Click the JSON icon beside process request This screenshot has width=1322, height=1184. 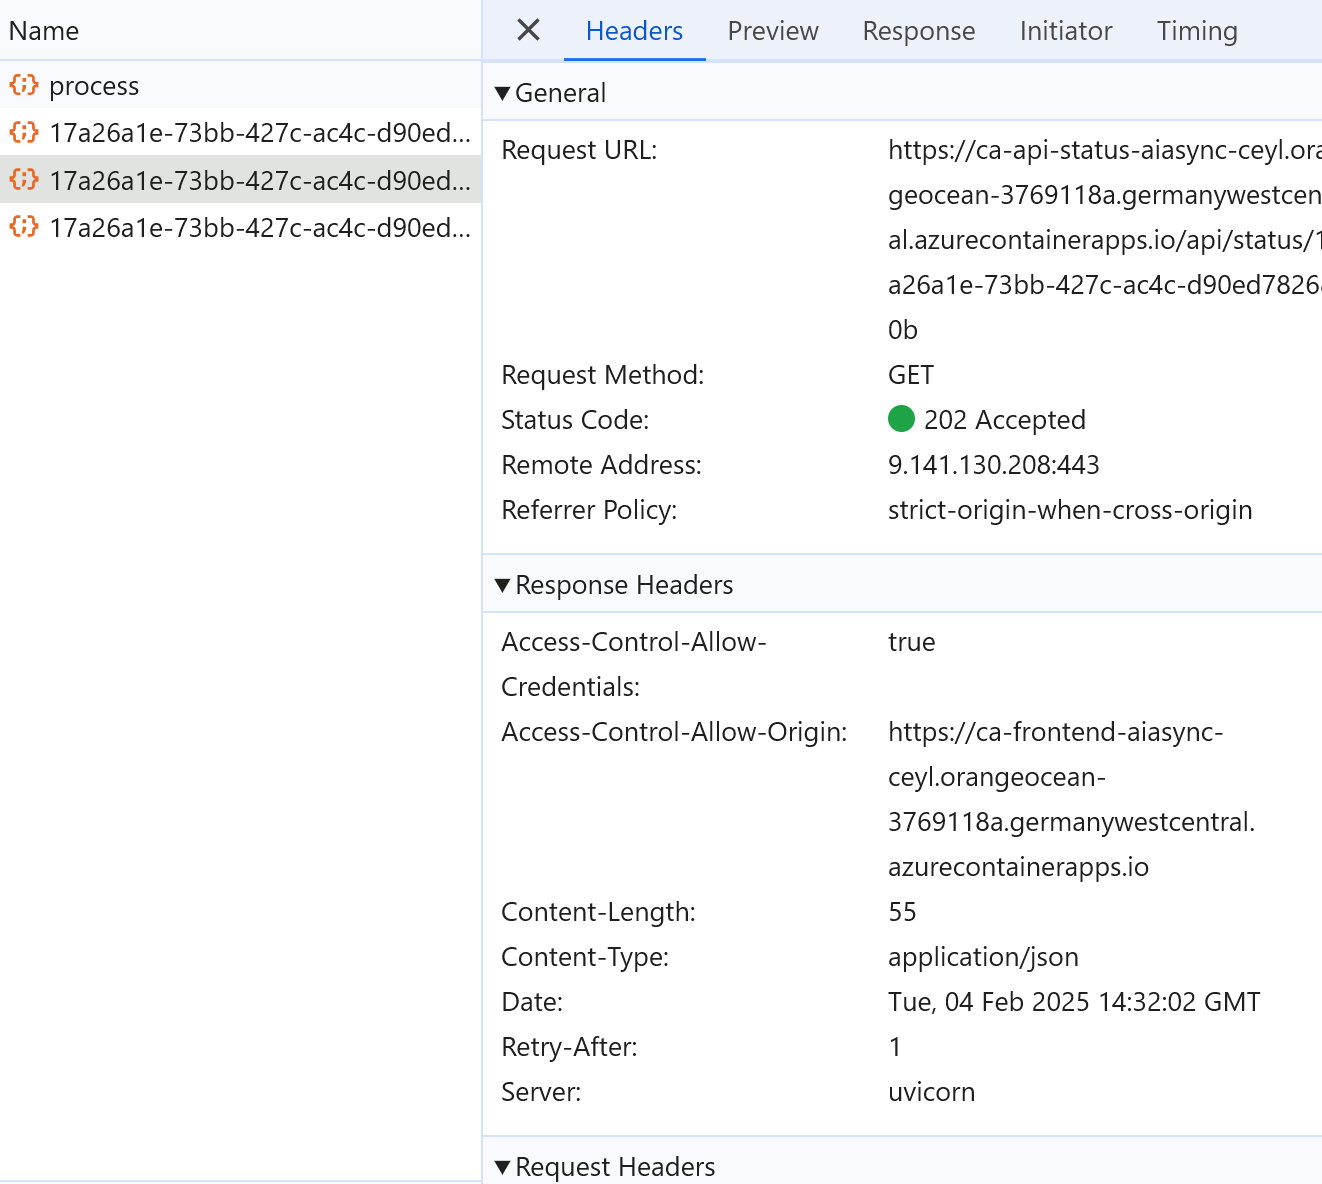[24, 85]
